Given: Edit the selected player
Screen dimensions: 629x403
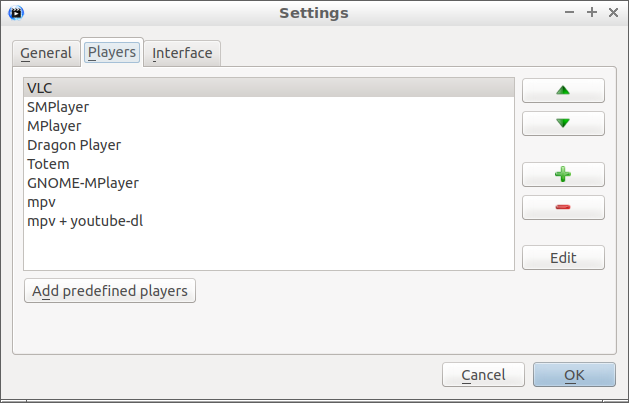Looking at the screenshot, I should (563, 257).
